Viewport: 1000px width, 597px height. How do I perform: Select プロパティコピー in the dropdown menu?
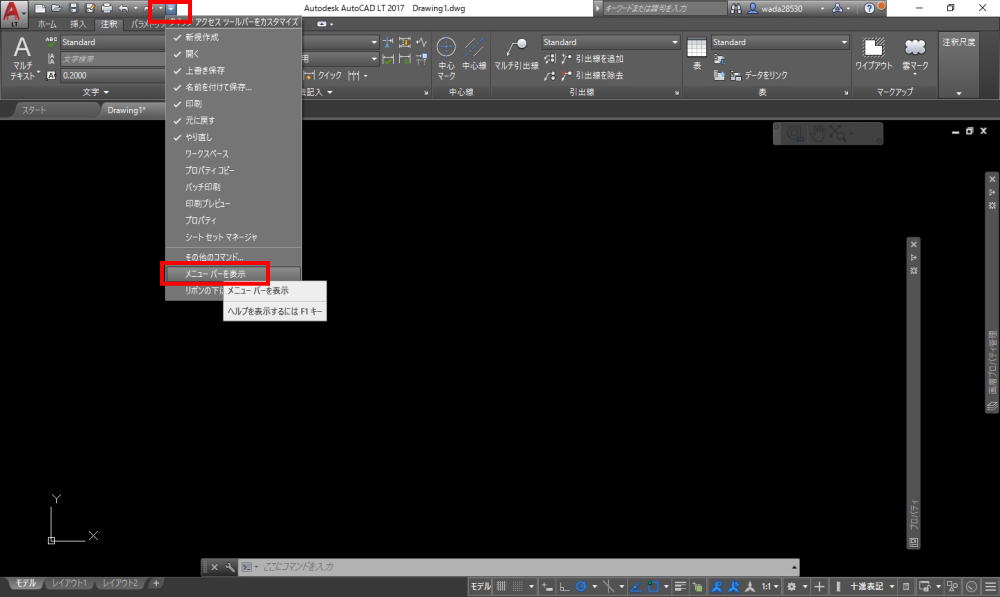233,170
